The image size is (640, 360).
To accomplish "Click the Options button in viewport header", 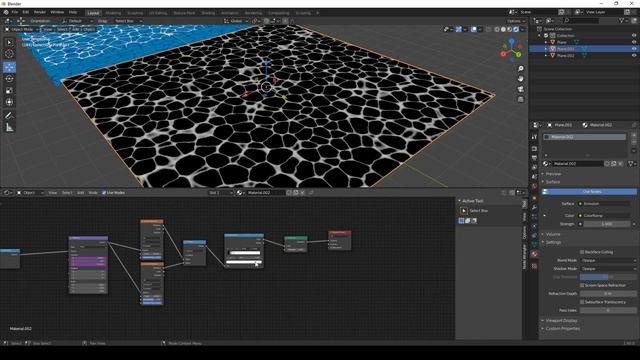I will click(516, 21).
